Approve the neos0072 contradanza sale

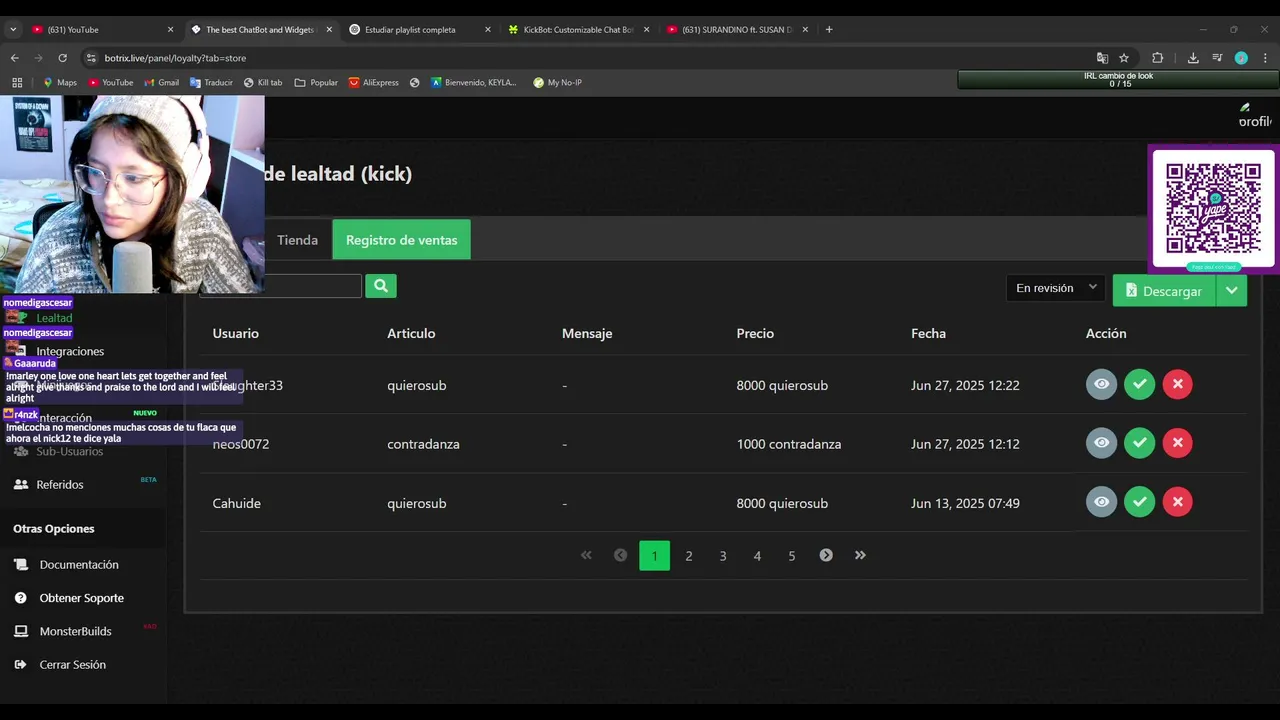(1139, 443)
